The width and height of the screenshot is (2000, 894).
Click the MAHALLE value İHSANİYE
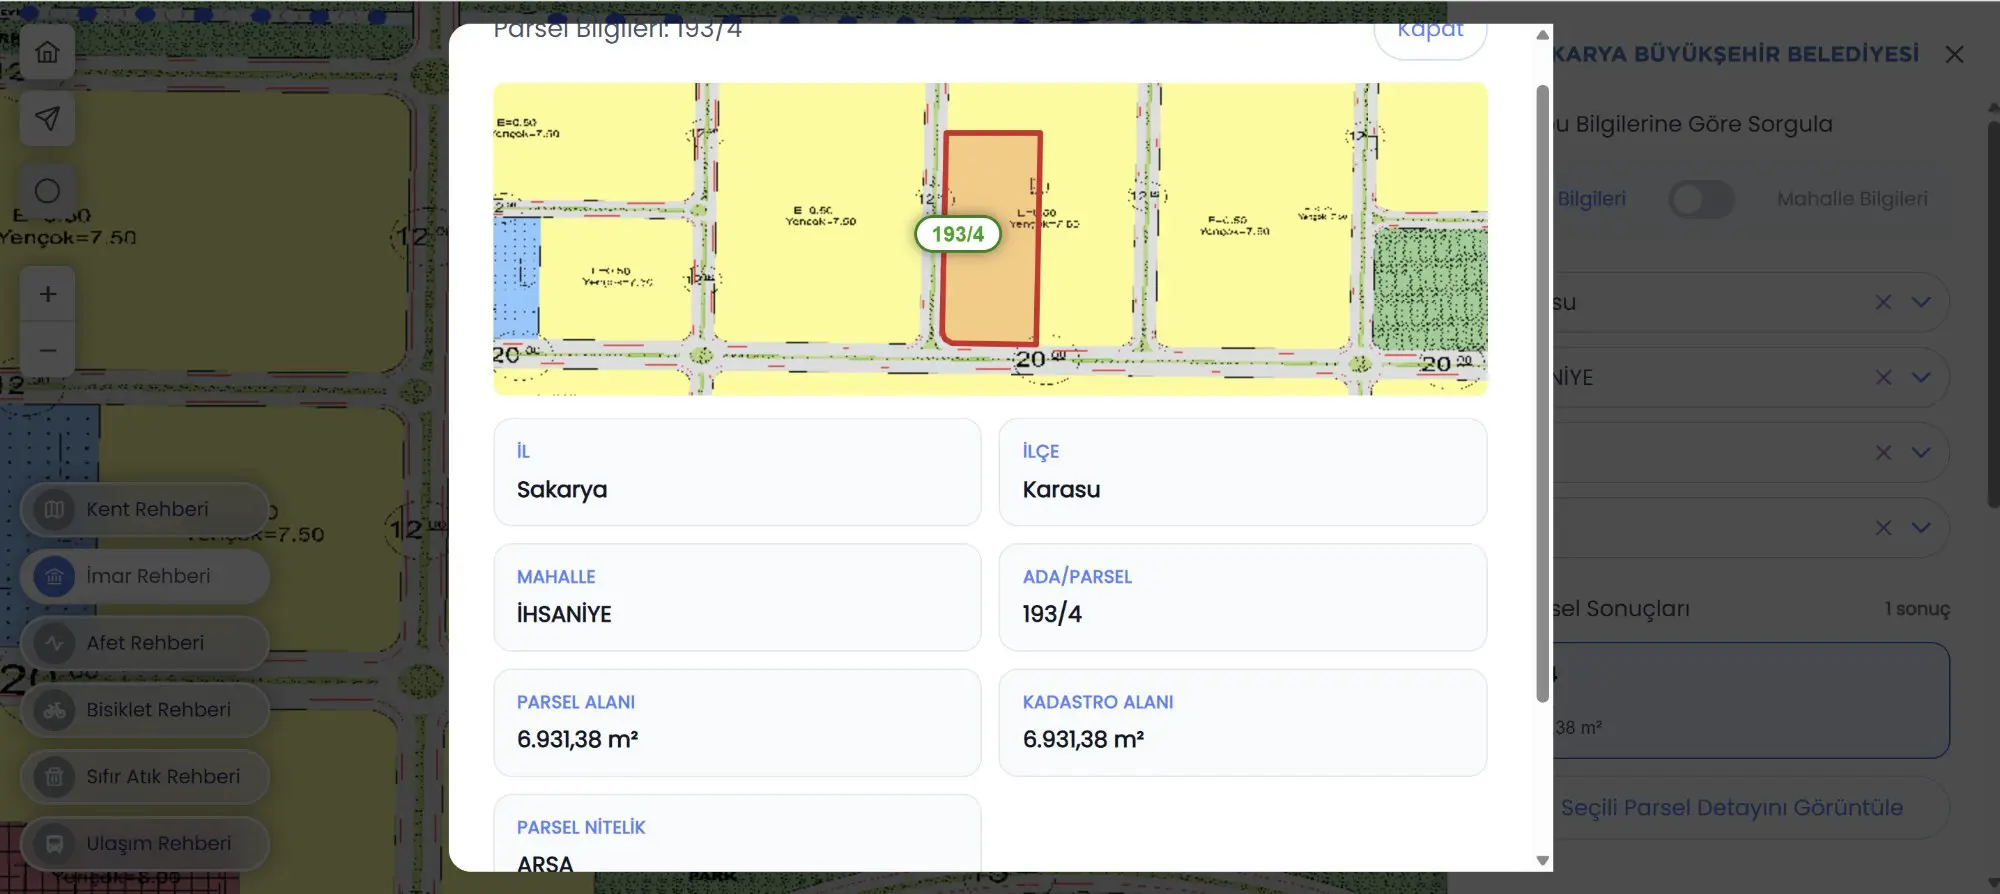[564, 614]
